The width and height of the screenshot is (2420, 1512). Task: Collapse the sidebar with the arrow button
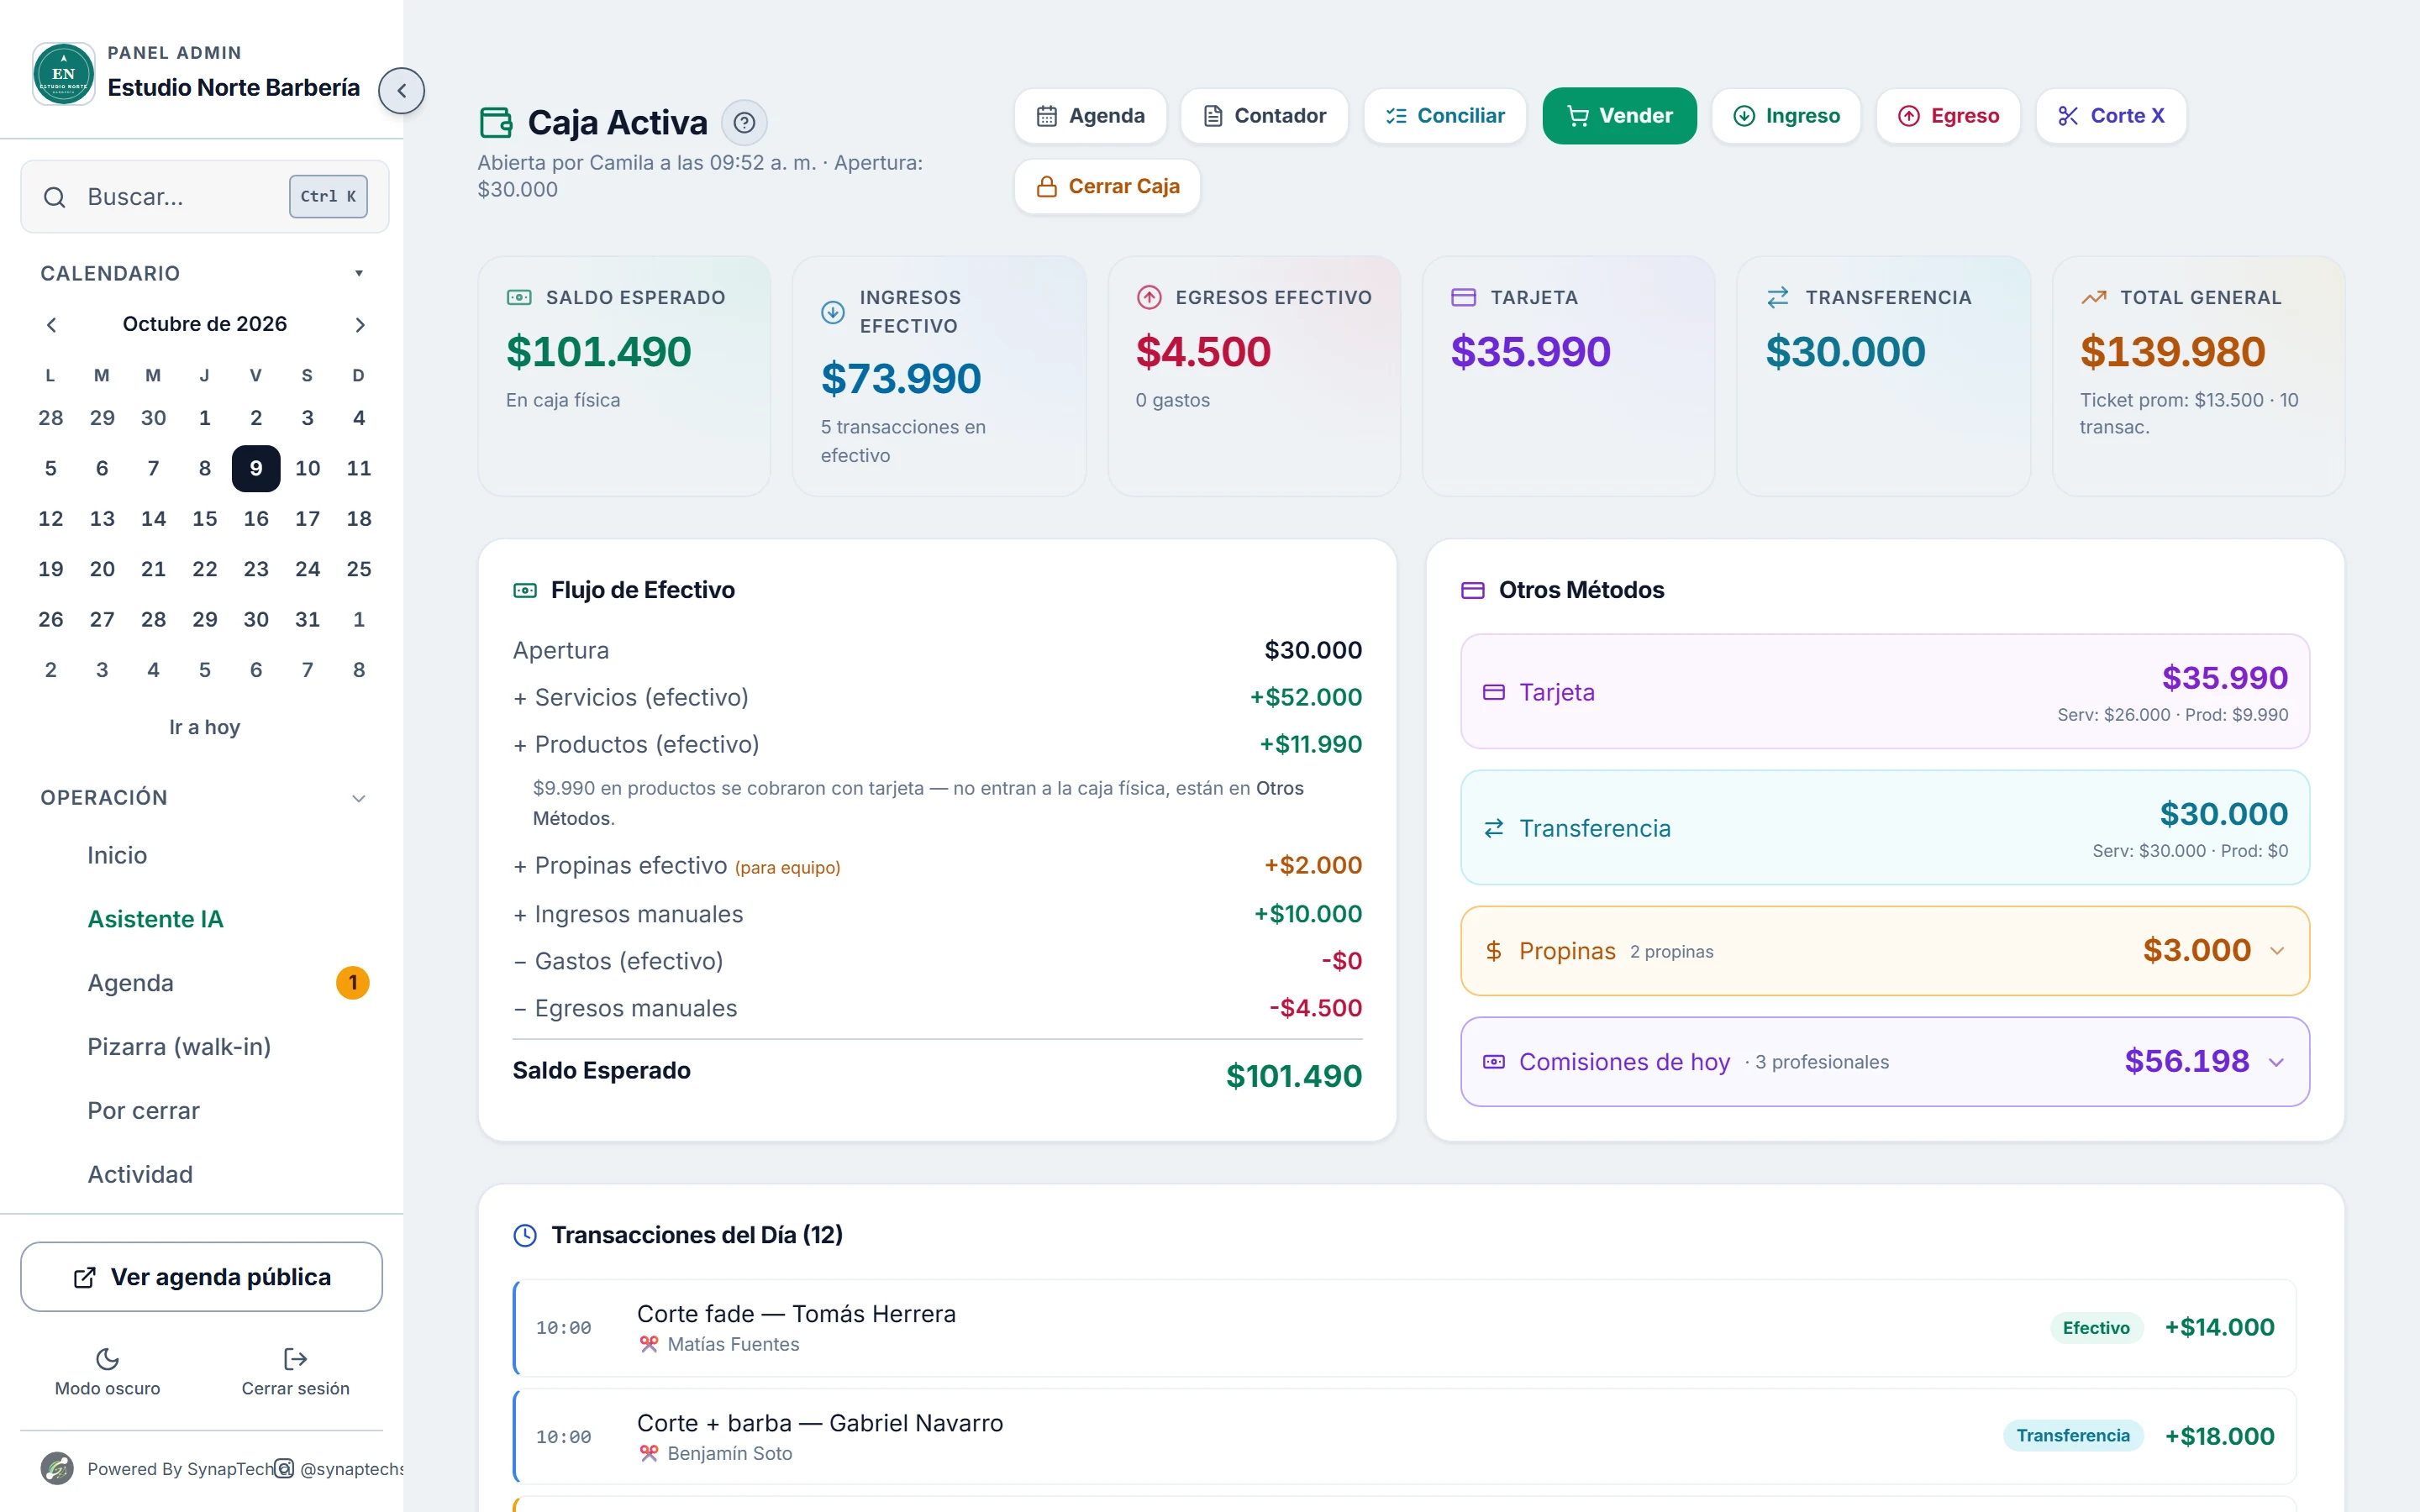[401, 91]
